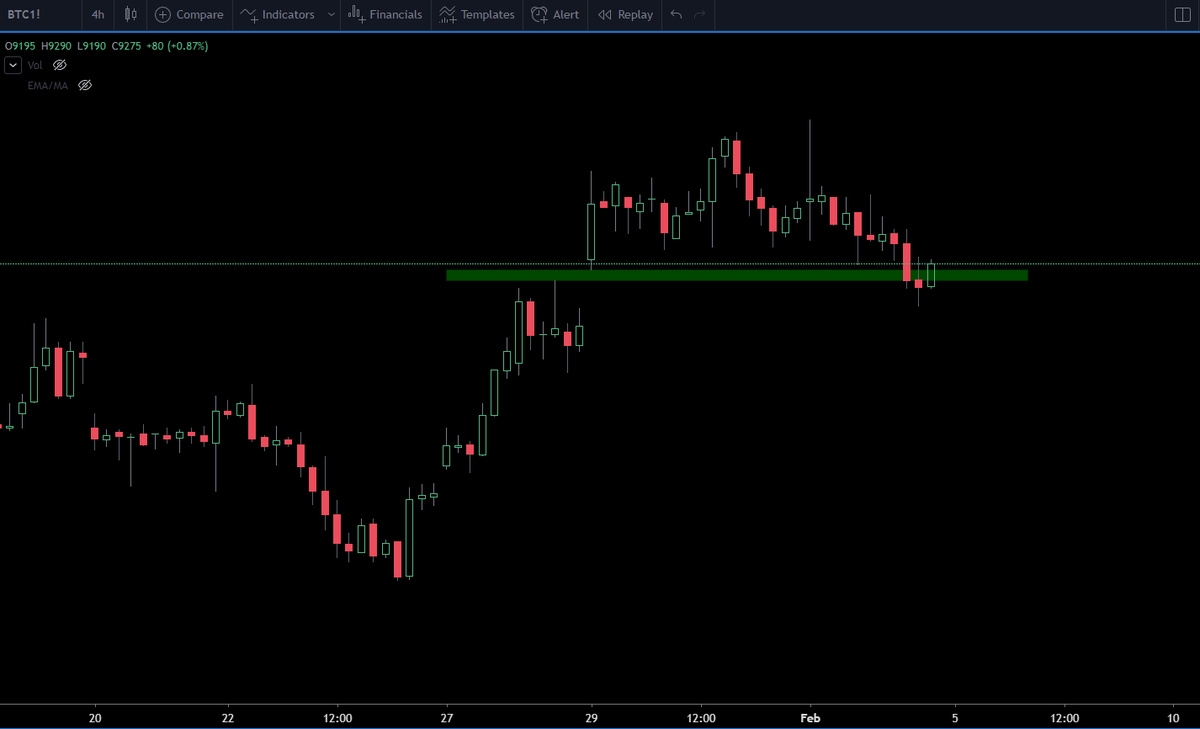Open the Financials menu

click(386, 15)
